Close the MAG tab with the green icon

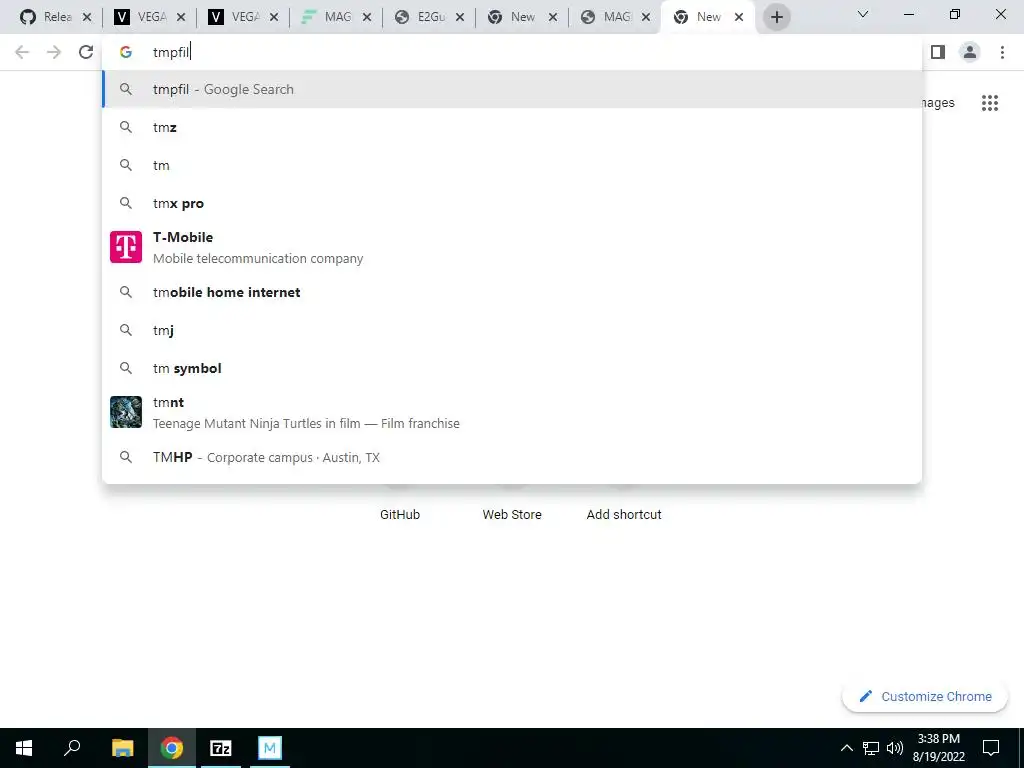pos(367,18)
